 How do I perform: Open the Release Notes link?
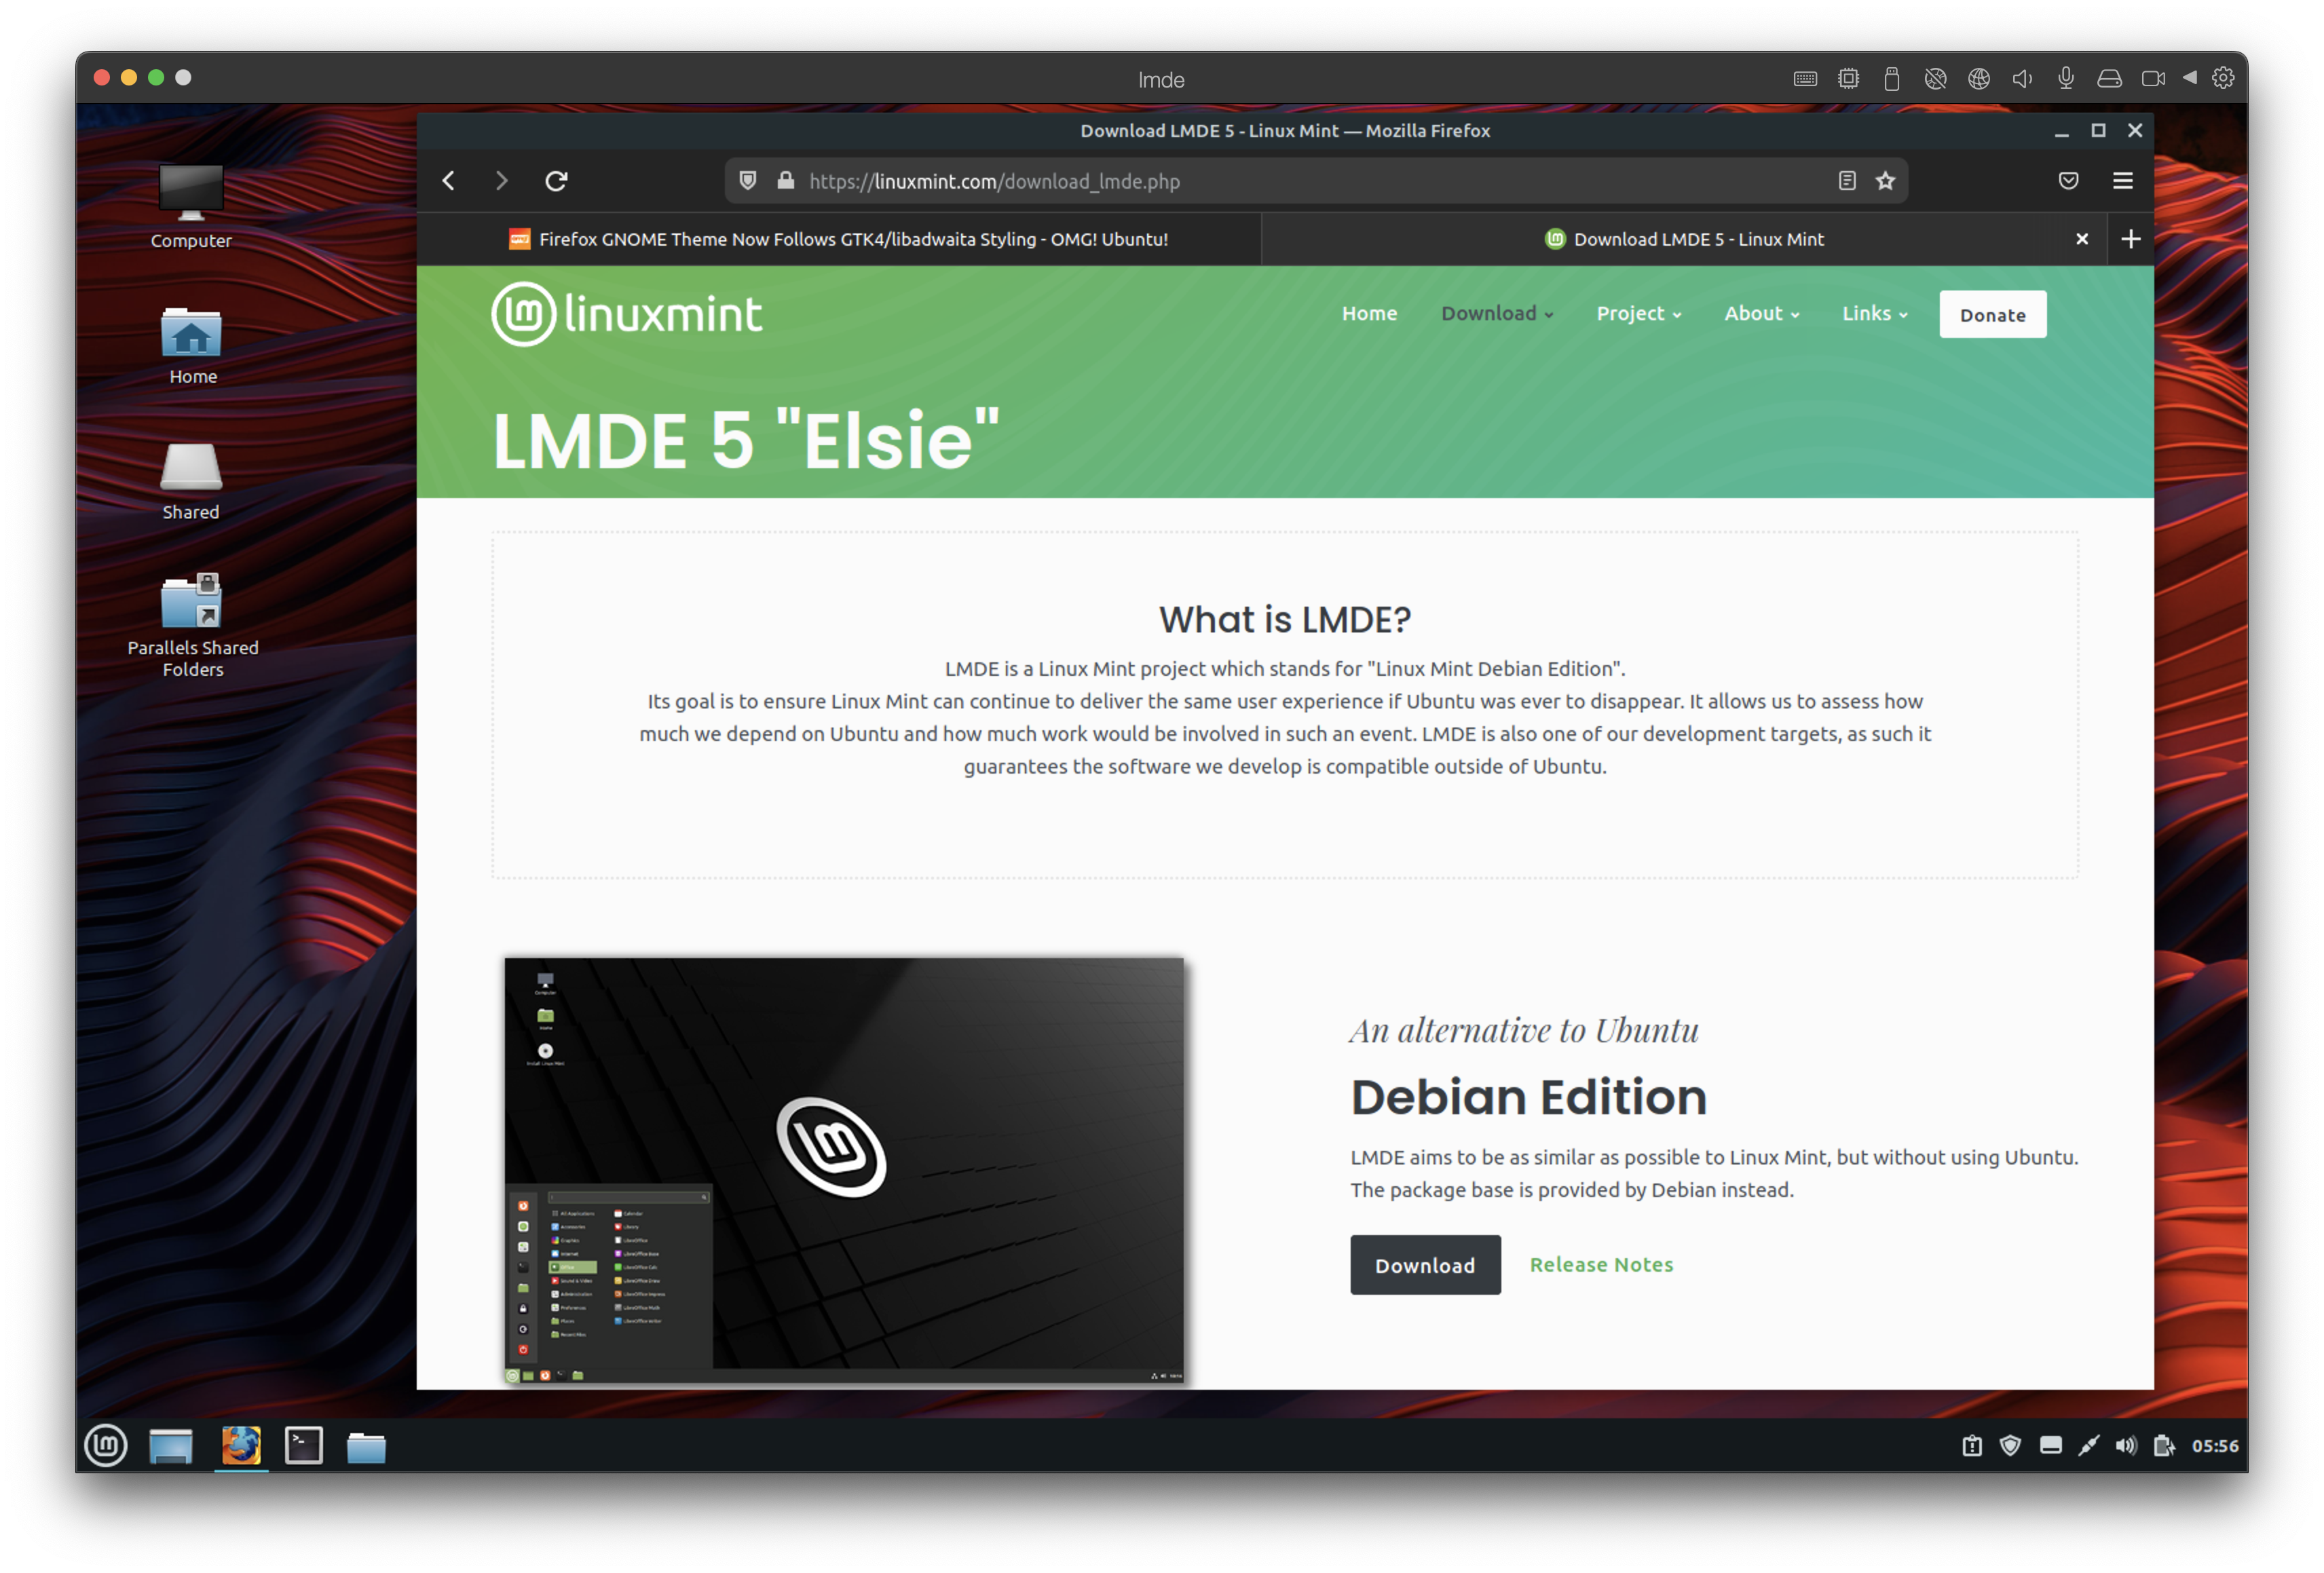click(x=1601, y=1265)
